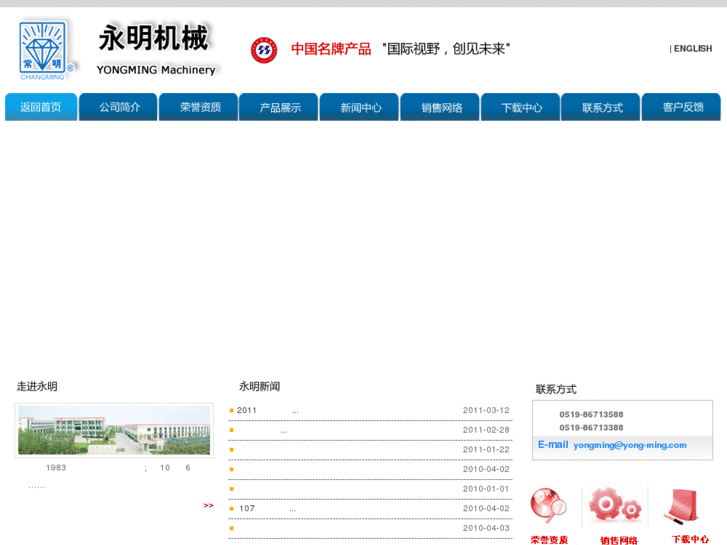Click the slogan 国际视野，创见未来
727x545 pixels.
click(x=446, y=49)
